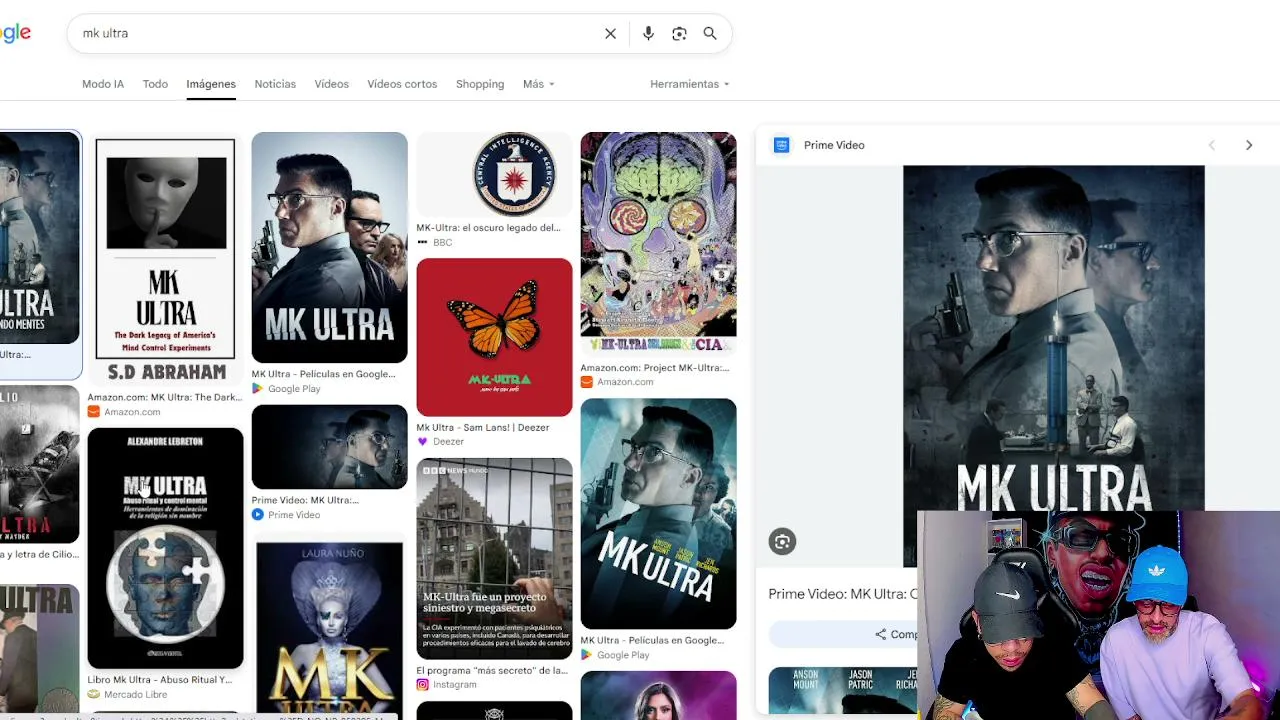This screenshot has width=1280, height=720.
Task: Open the Prime Video: MK Ultra:... result link
Action: [305, 500]
